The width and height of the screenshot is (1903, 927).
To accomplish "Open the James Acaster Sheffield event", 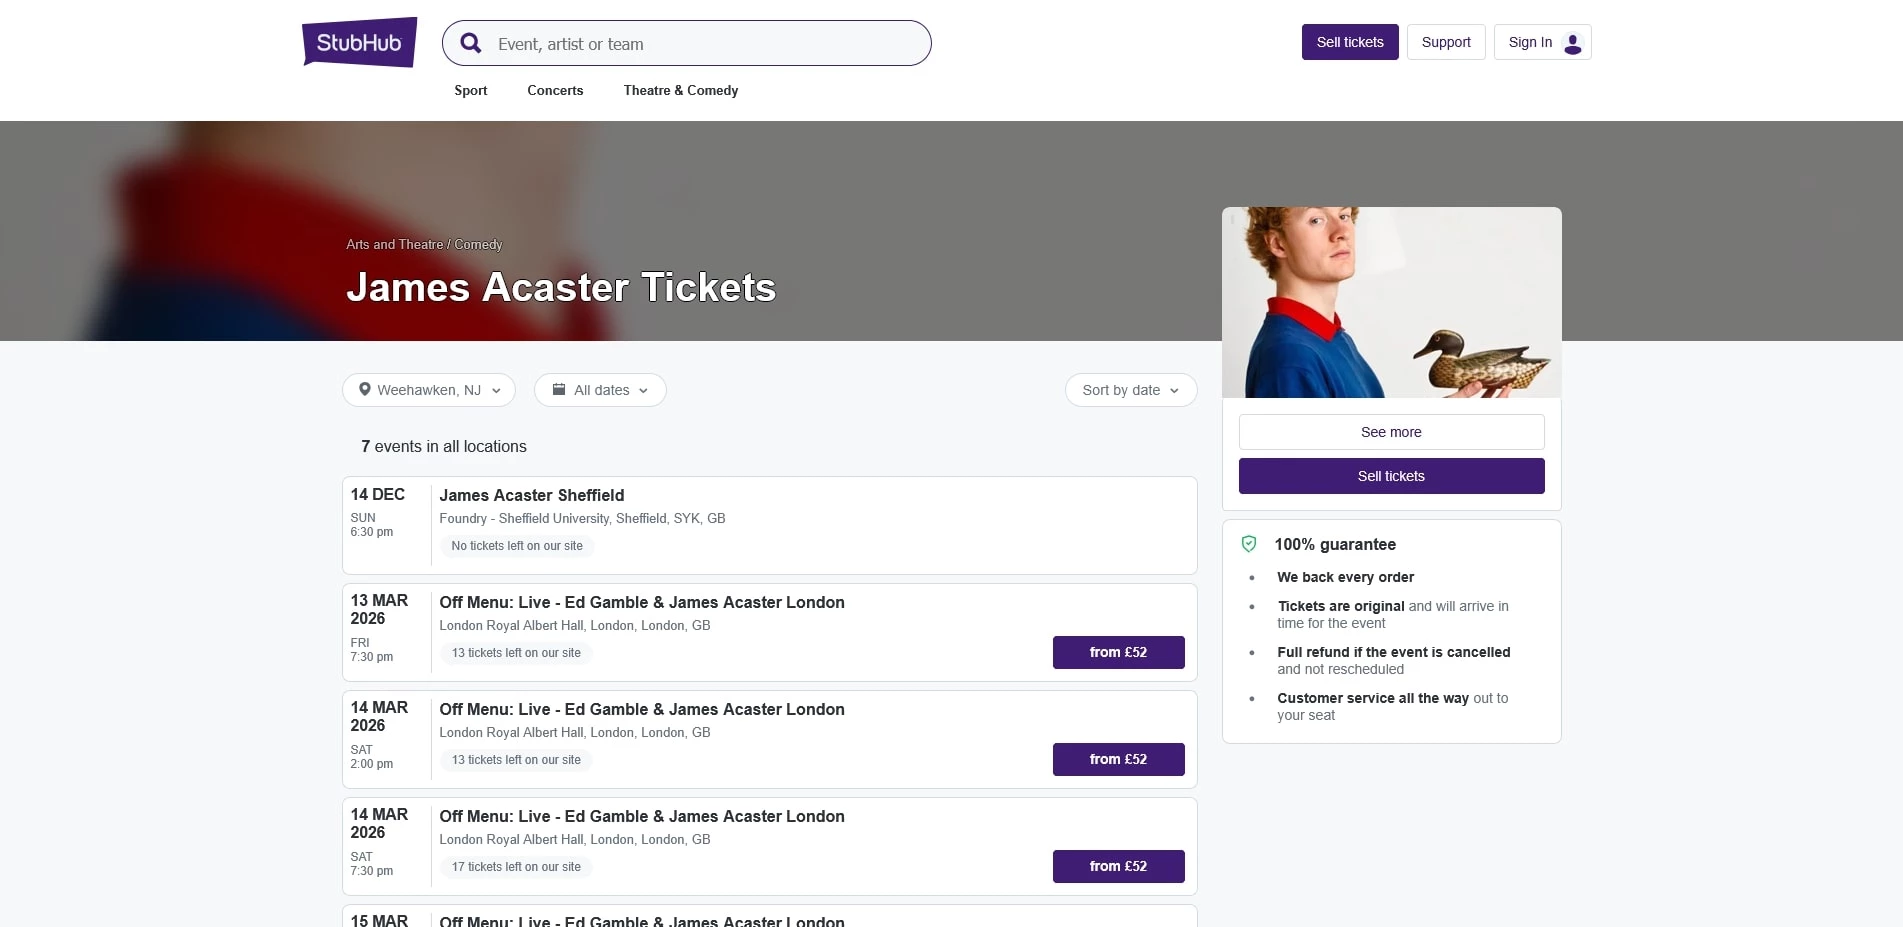I will tap(531, 495).
